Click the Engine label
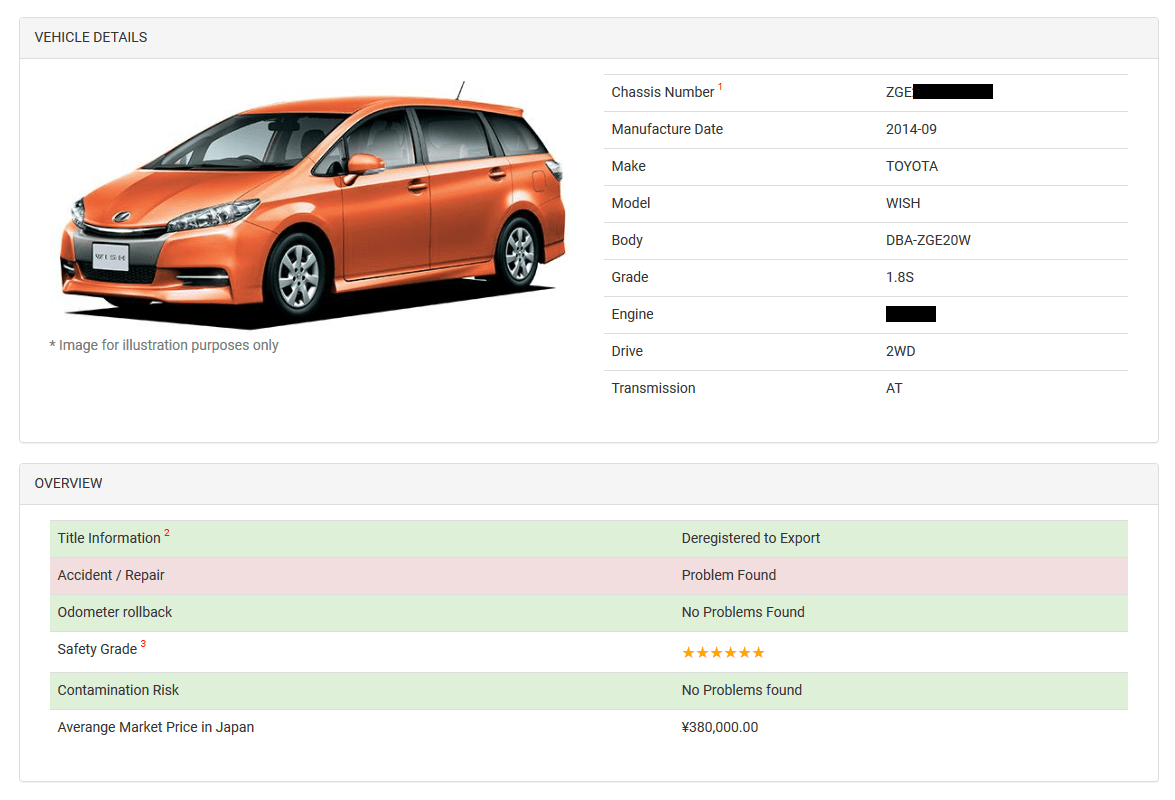1175x800 pixels. tap(632, 315)
